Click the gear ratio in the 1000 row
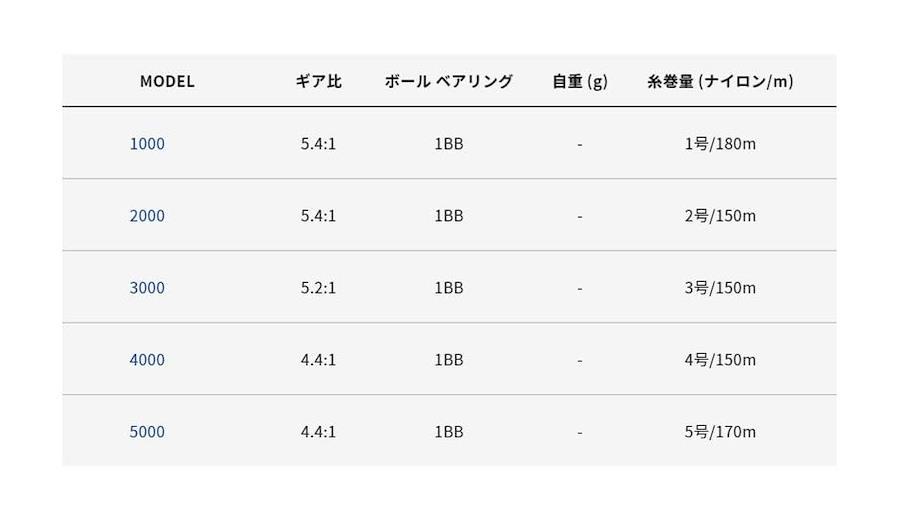This screenshot has height=522, width=900. (x=318, y=144)
